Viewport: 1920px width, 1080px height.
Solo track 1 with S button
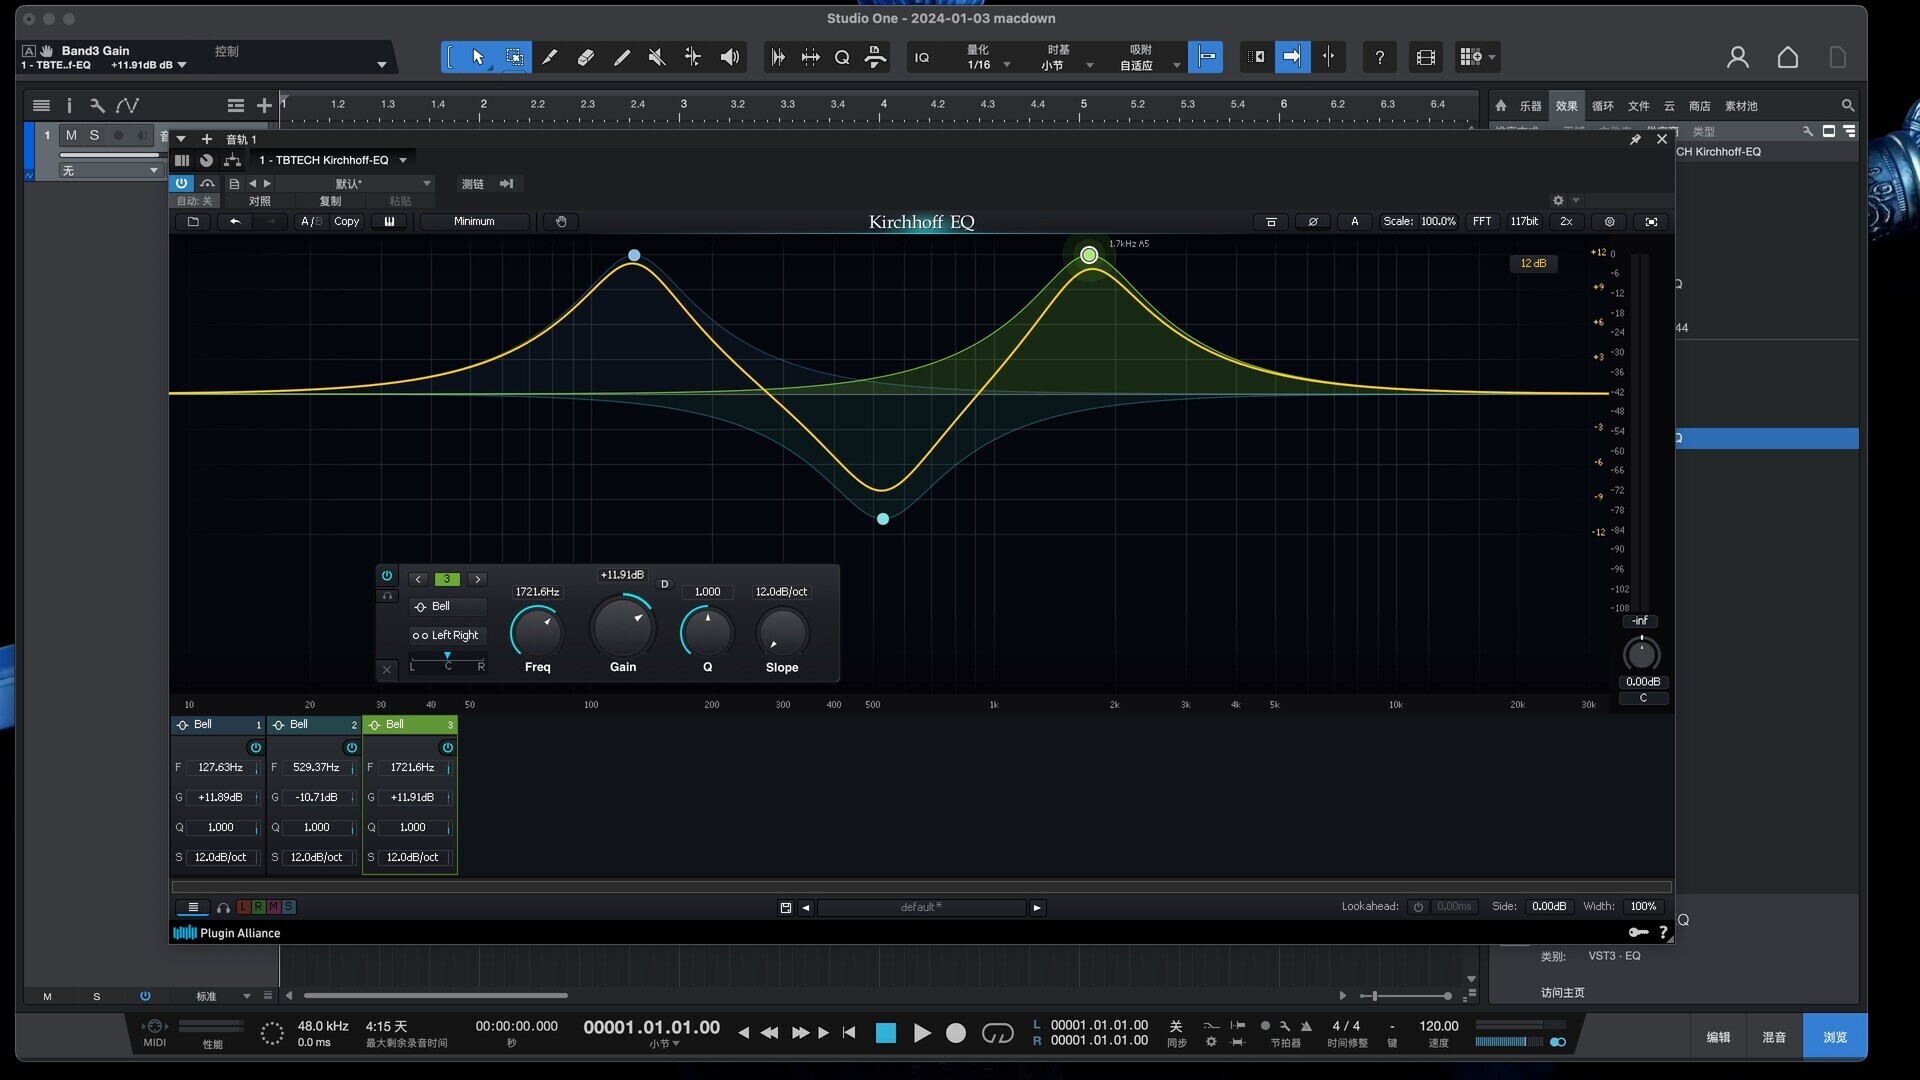(x=94, y=135)
